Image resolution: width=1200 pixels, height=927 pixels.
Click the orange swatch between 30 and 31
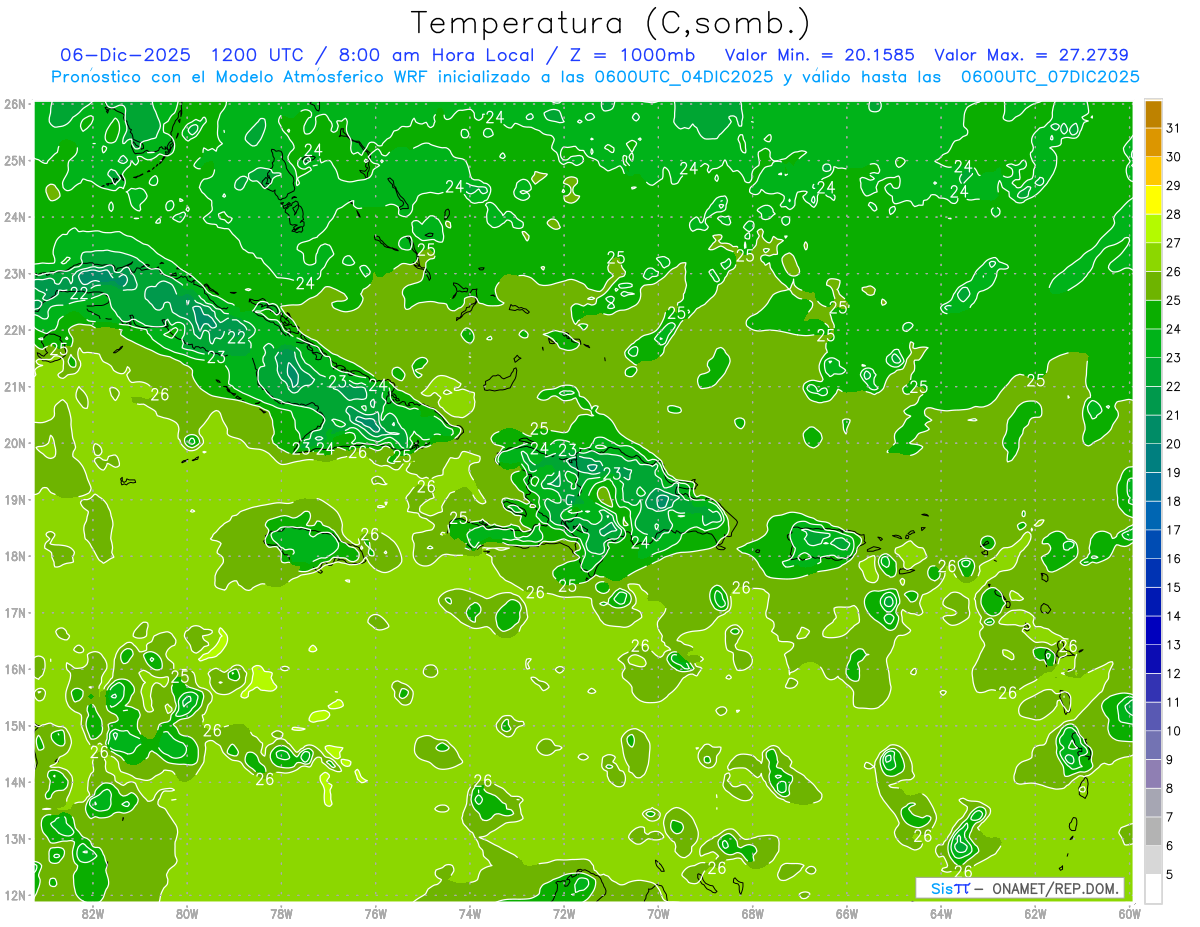pyautogui.click(x=1154, y=143)
